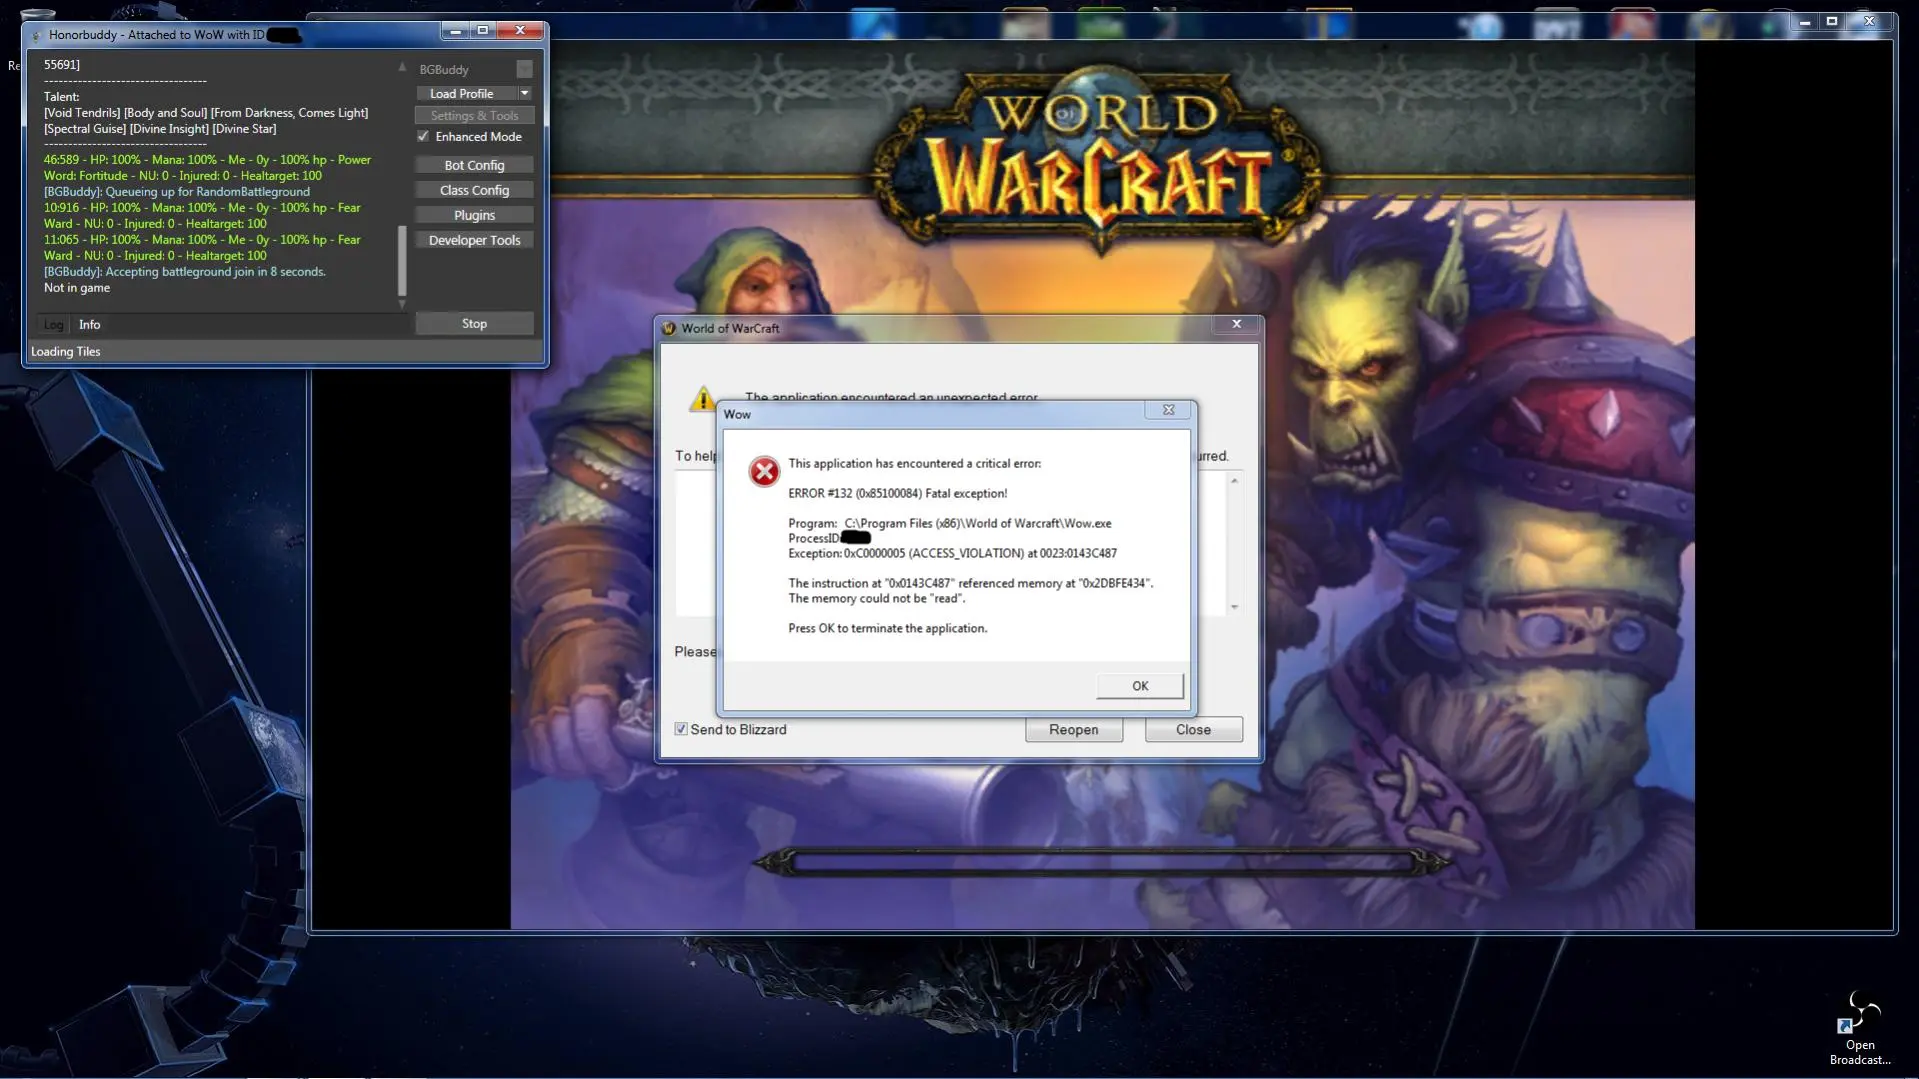Image resolution: width=1919 pixels, height=1079 pixels.
Task: Open Class Config
Action: [474, 190]
